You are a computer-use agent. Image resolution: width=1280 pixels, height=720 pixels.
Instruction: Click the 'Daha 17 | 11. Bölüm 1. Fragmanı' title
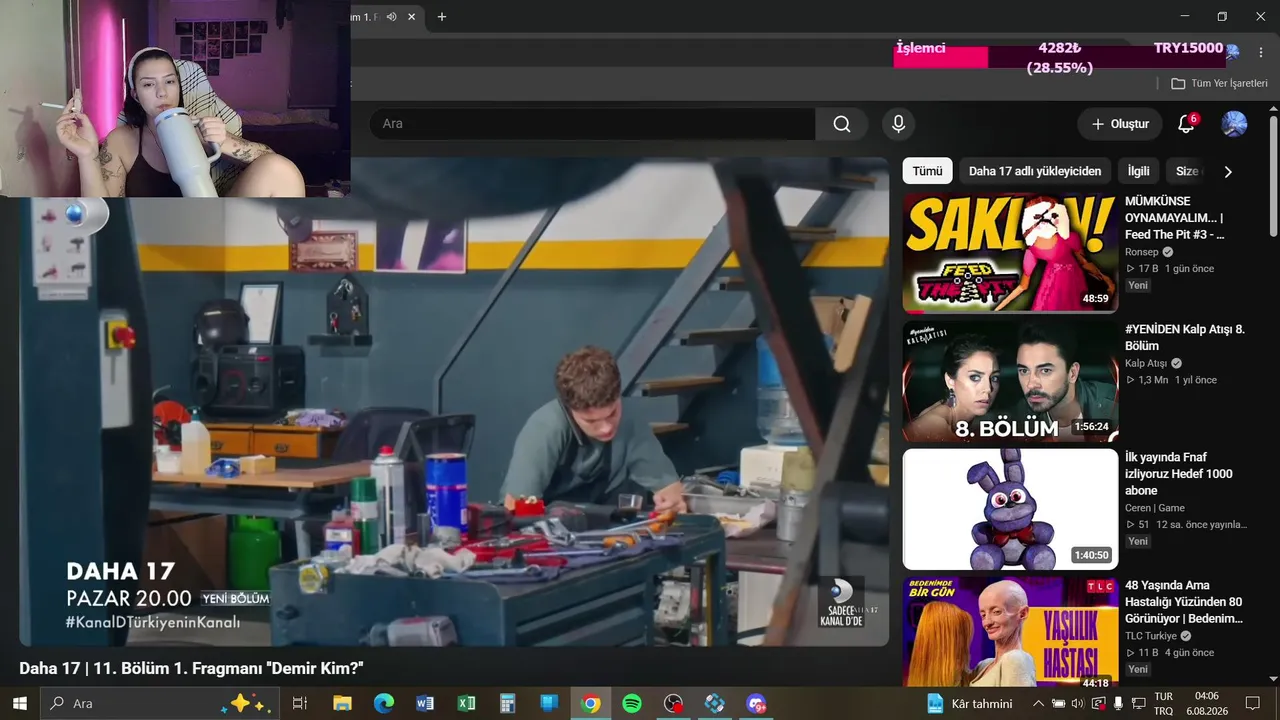(x=191, y=668)
